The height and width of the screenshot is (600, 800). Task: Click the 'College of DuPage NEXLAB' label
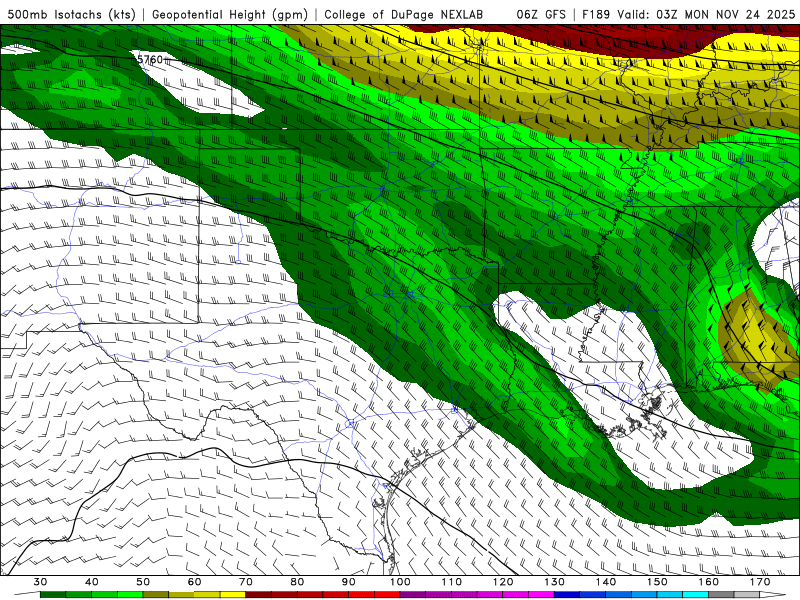coord(403,14)
